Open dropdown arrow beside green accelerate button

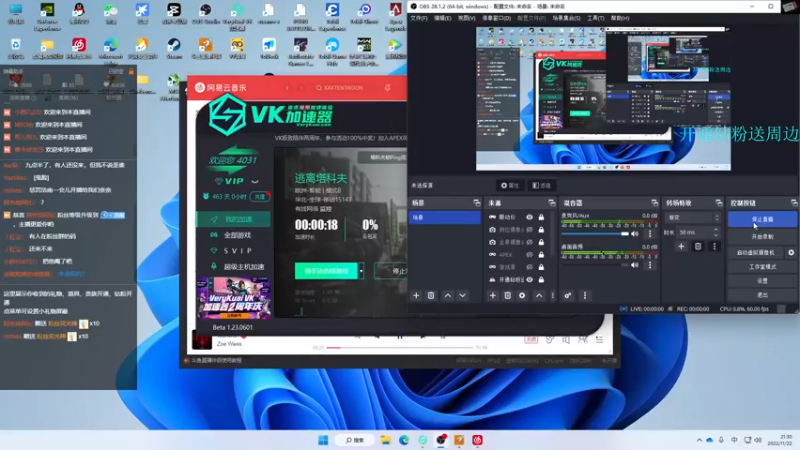(x=361, y=270)
